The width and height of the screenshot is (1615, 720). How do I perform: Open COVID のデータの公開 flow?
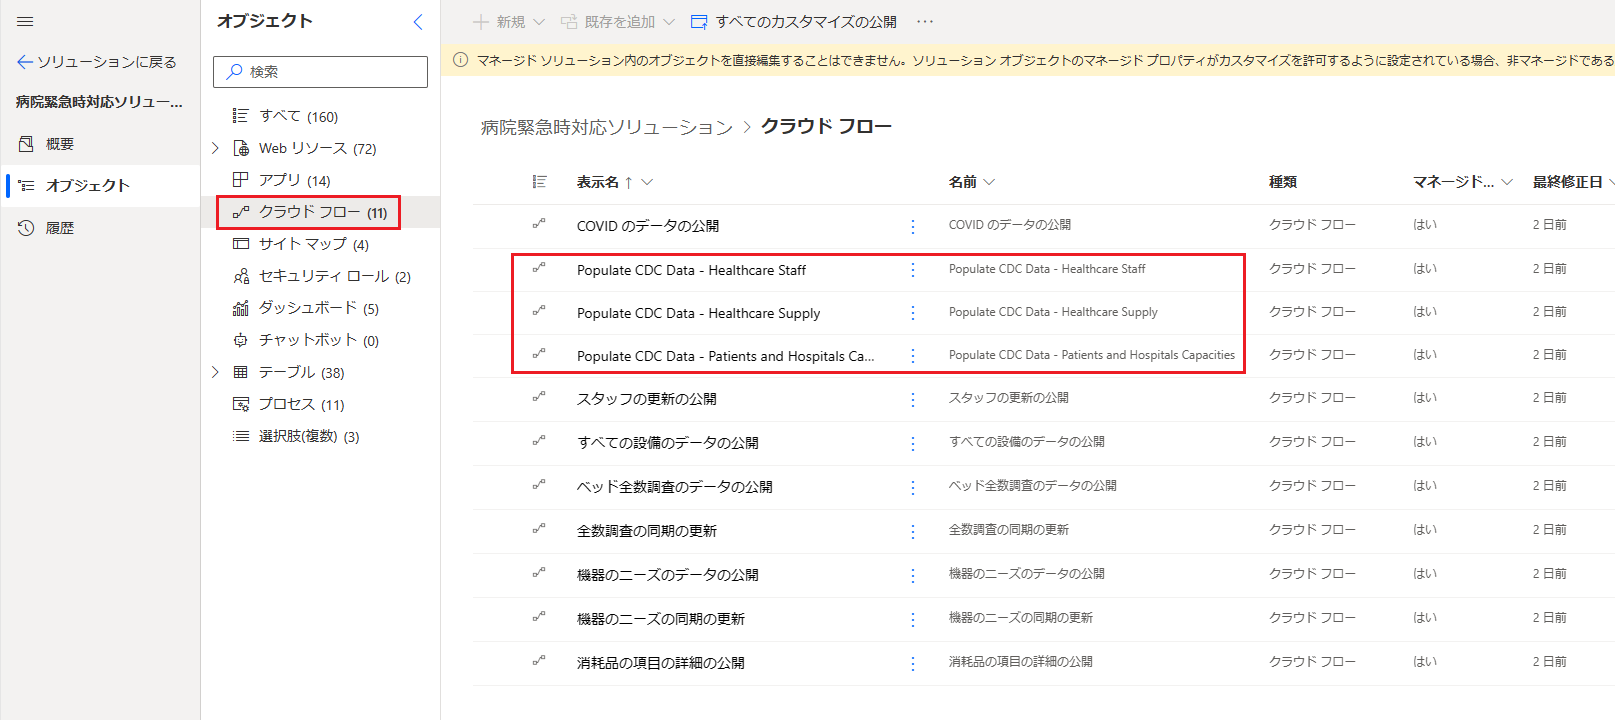[x=648, y=226]
